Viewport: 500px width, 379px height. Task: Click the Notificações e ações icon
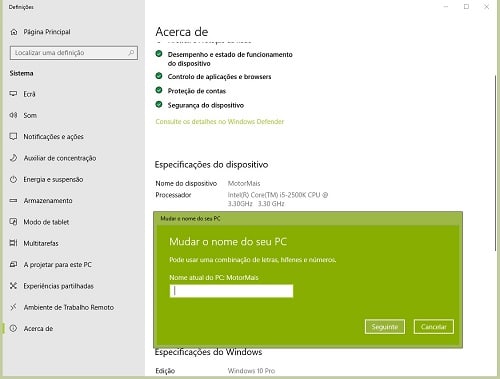point(13,136)
